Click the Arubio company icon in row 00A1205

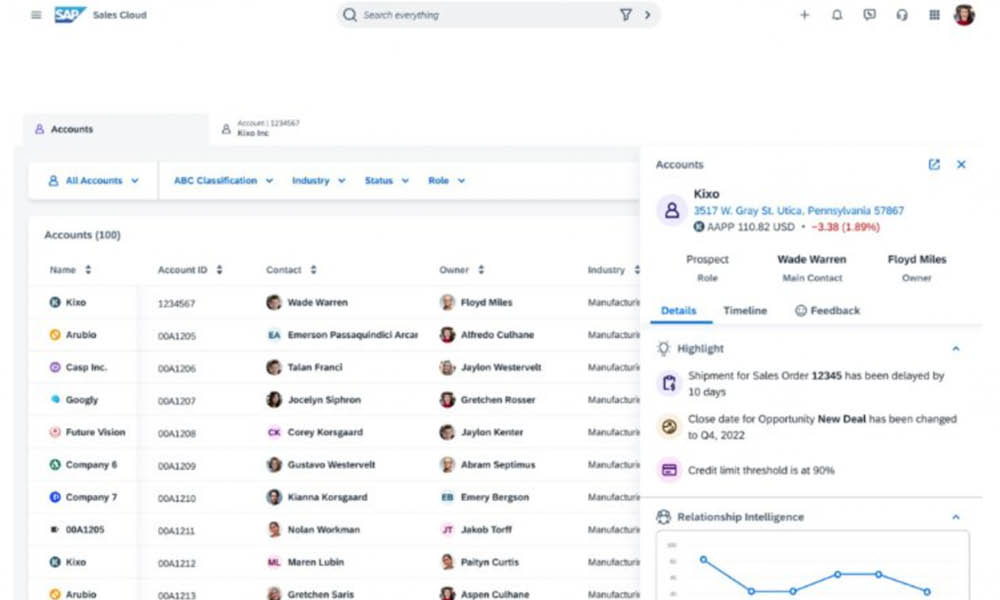[55, 334]
